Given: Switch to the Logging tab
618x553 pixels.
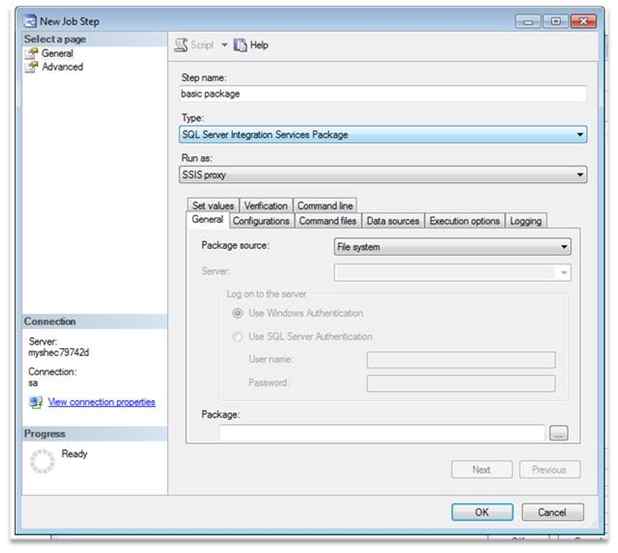Looking at the screenshot, I should click(x=526, y=221).
